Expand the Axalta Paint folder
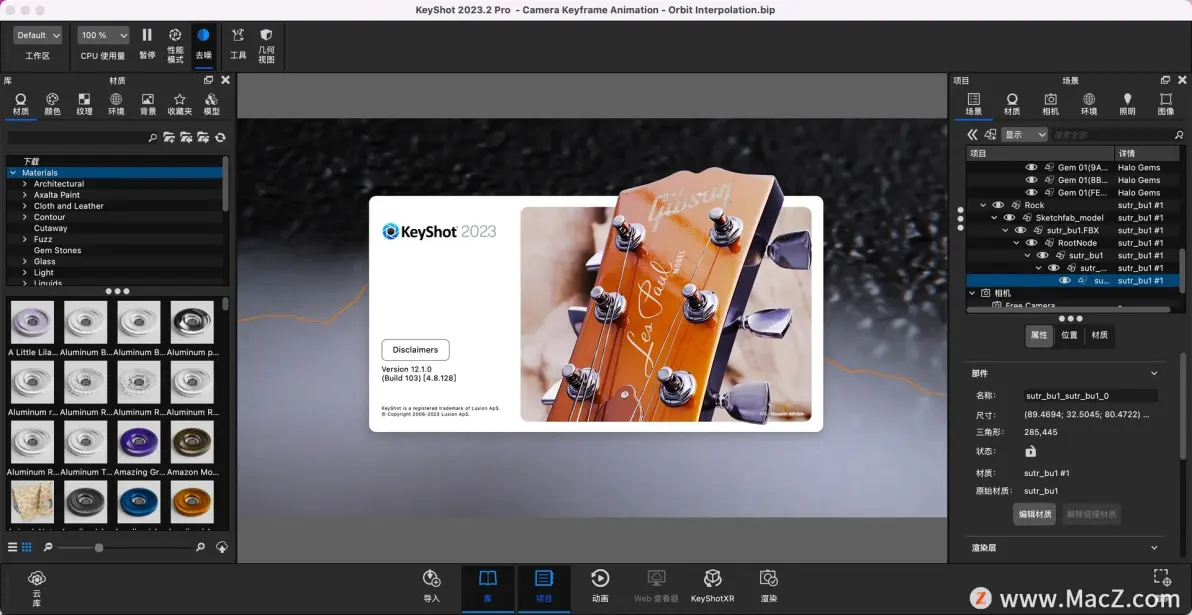Image resolution: width=1192 pixels, height=615 pixels. [25, 195]
